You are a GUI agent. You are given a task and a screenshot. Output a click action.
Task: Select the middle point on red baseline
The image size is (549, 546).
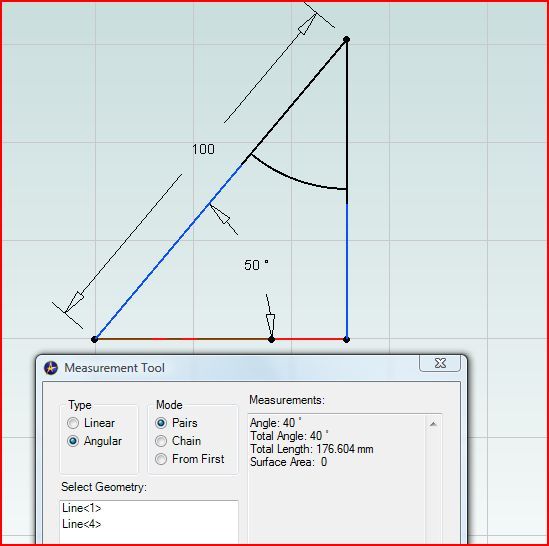point(271,339)
